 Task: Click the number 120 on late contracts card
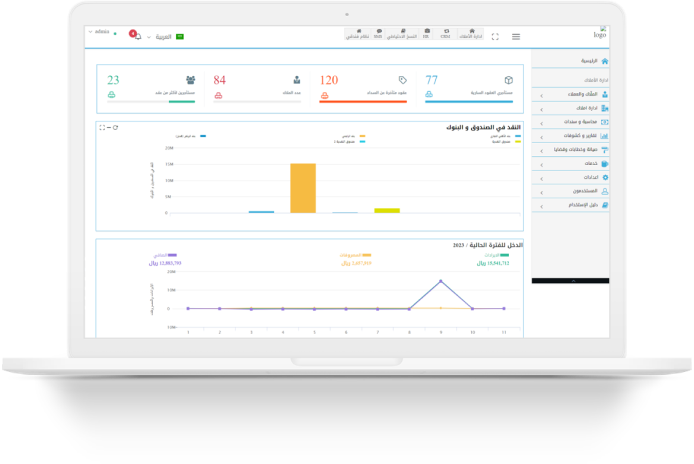(329, 80)
